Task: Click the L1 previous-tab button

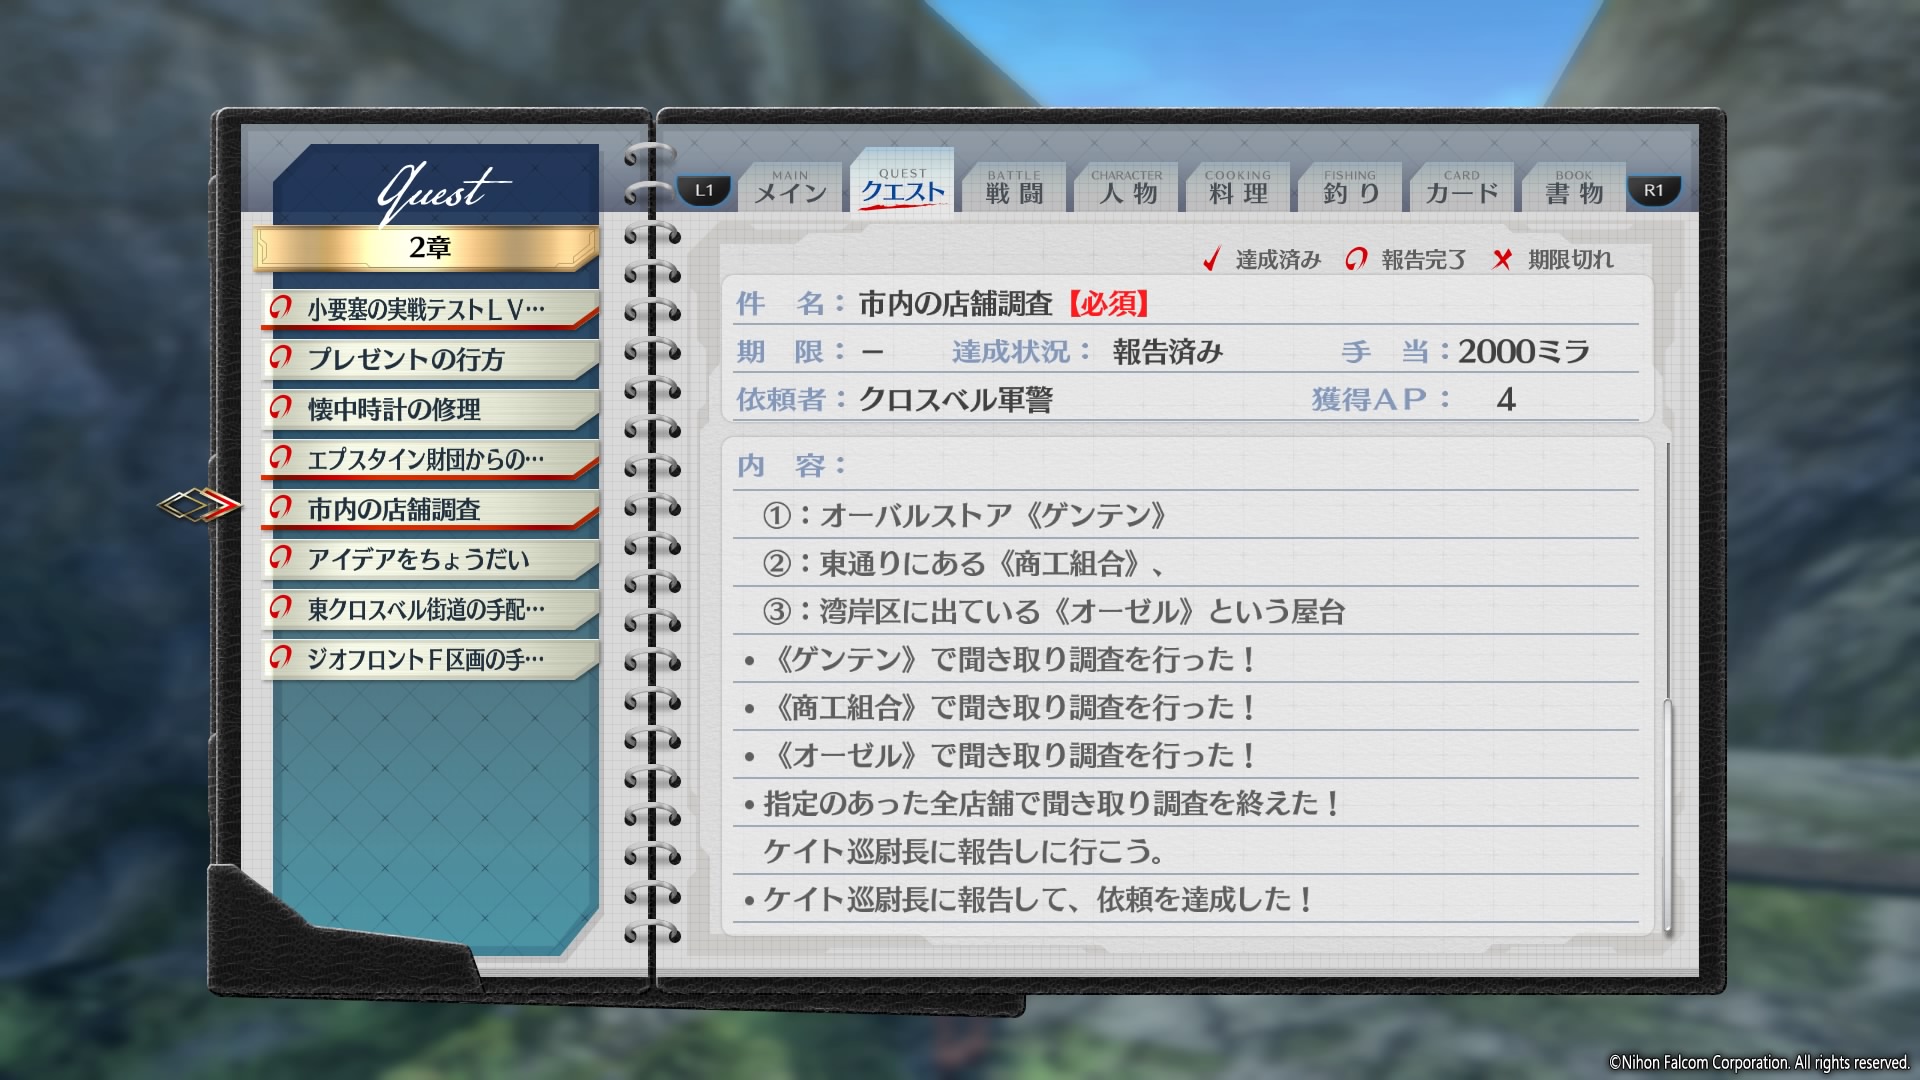Action: pyautogui.click(x=705, y=190)
